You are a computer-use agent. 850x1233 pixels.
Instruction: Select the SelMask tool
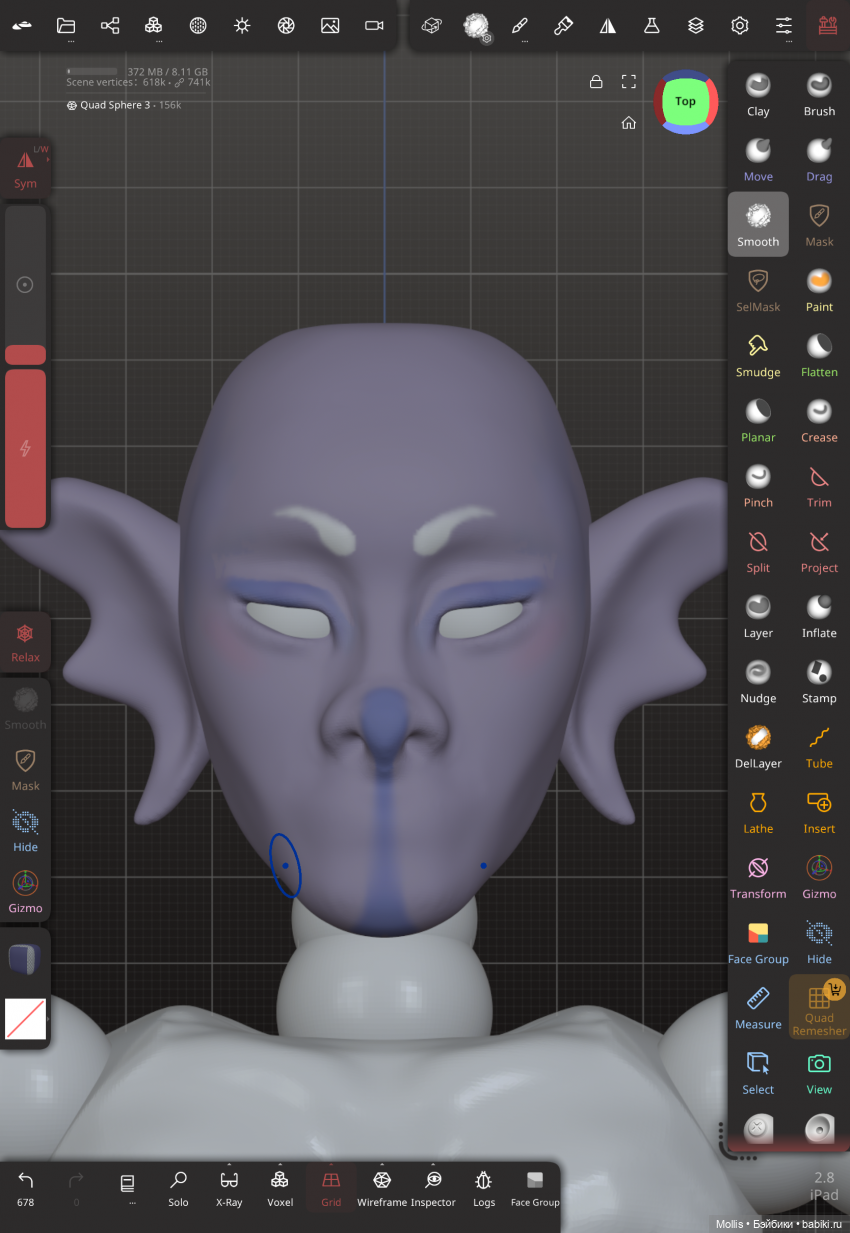pos(758,290)
